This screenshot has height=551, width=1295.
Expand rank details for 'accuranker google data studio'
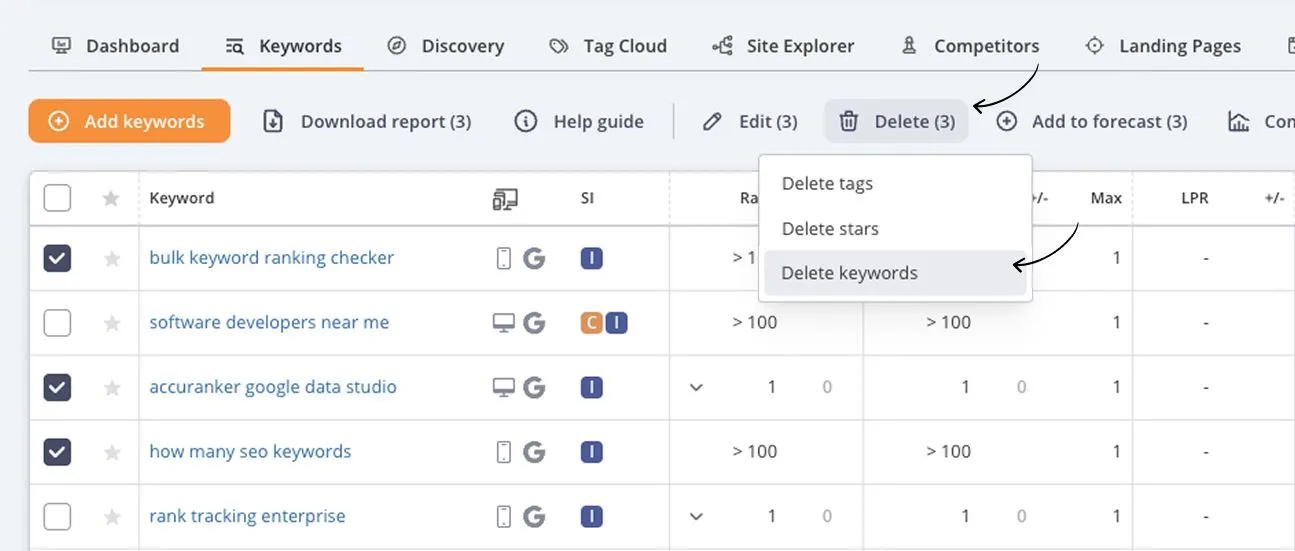coord(697,387)
